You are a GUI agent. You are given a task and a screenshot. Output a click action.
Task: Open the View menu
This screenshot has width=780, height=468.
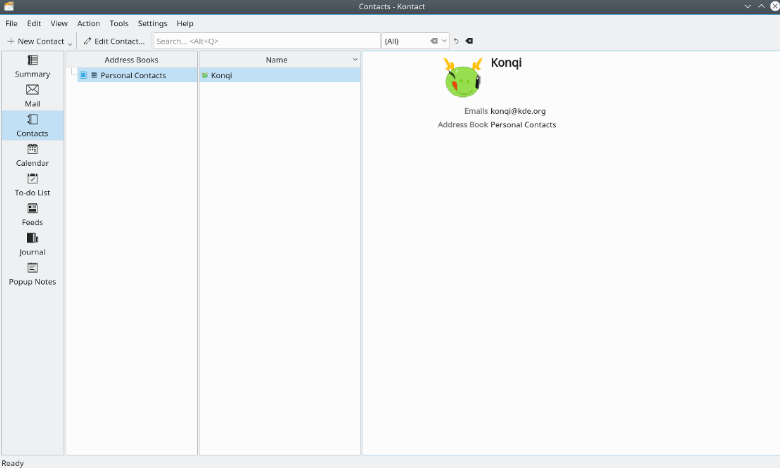59,23
